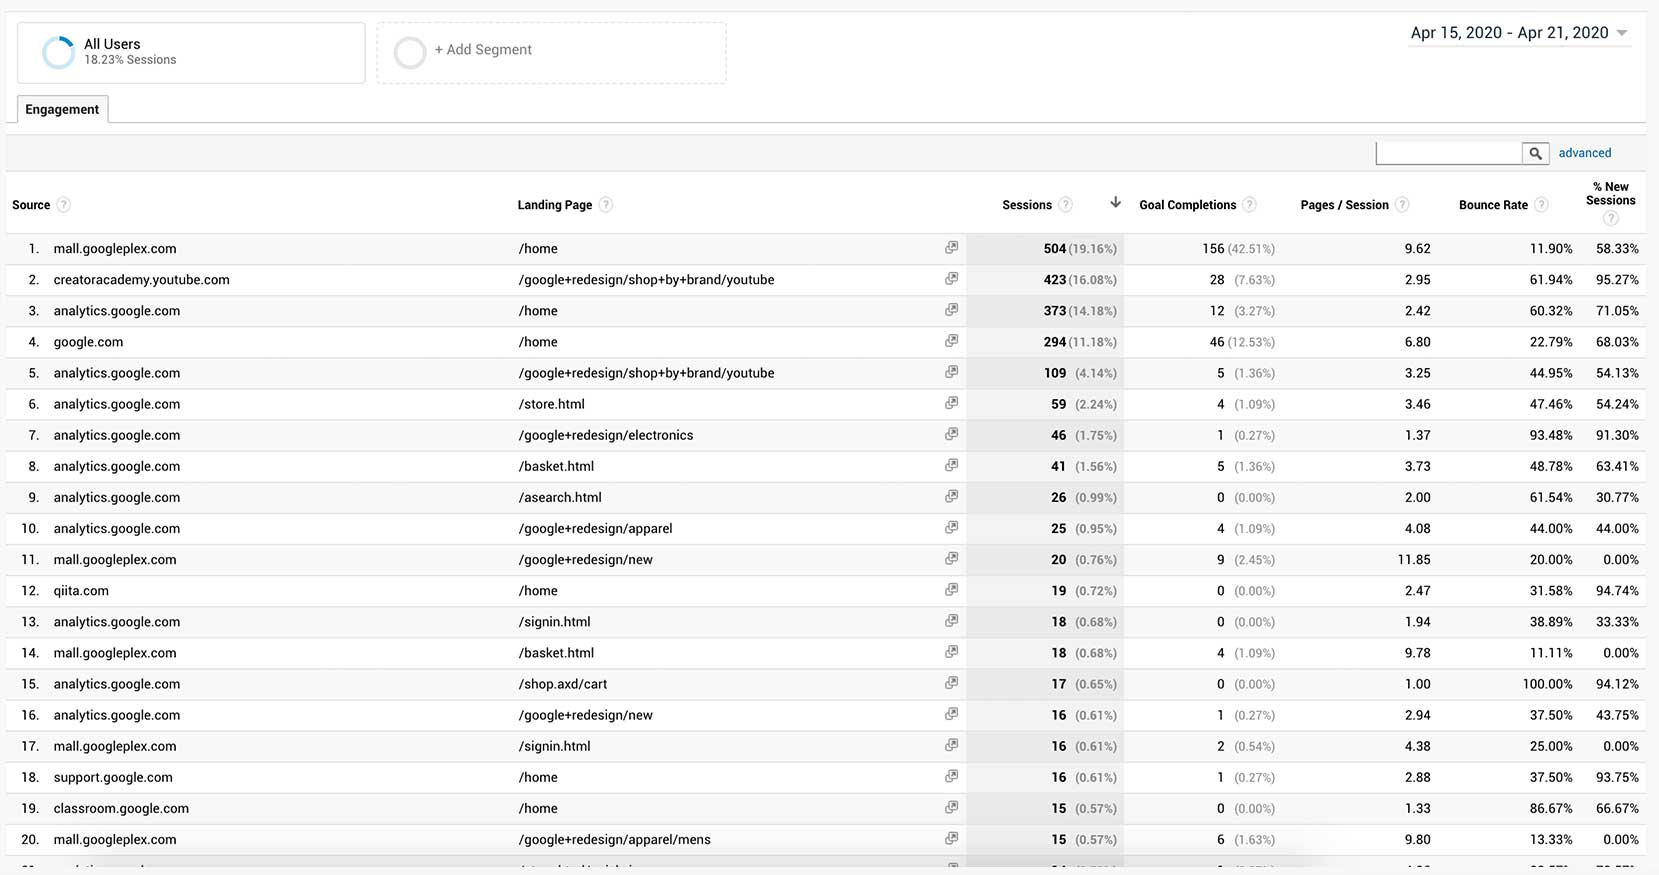Show help for Pages / Session column
Screen dimensions: 1659x875
click(x=1402, y=205)
